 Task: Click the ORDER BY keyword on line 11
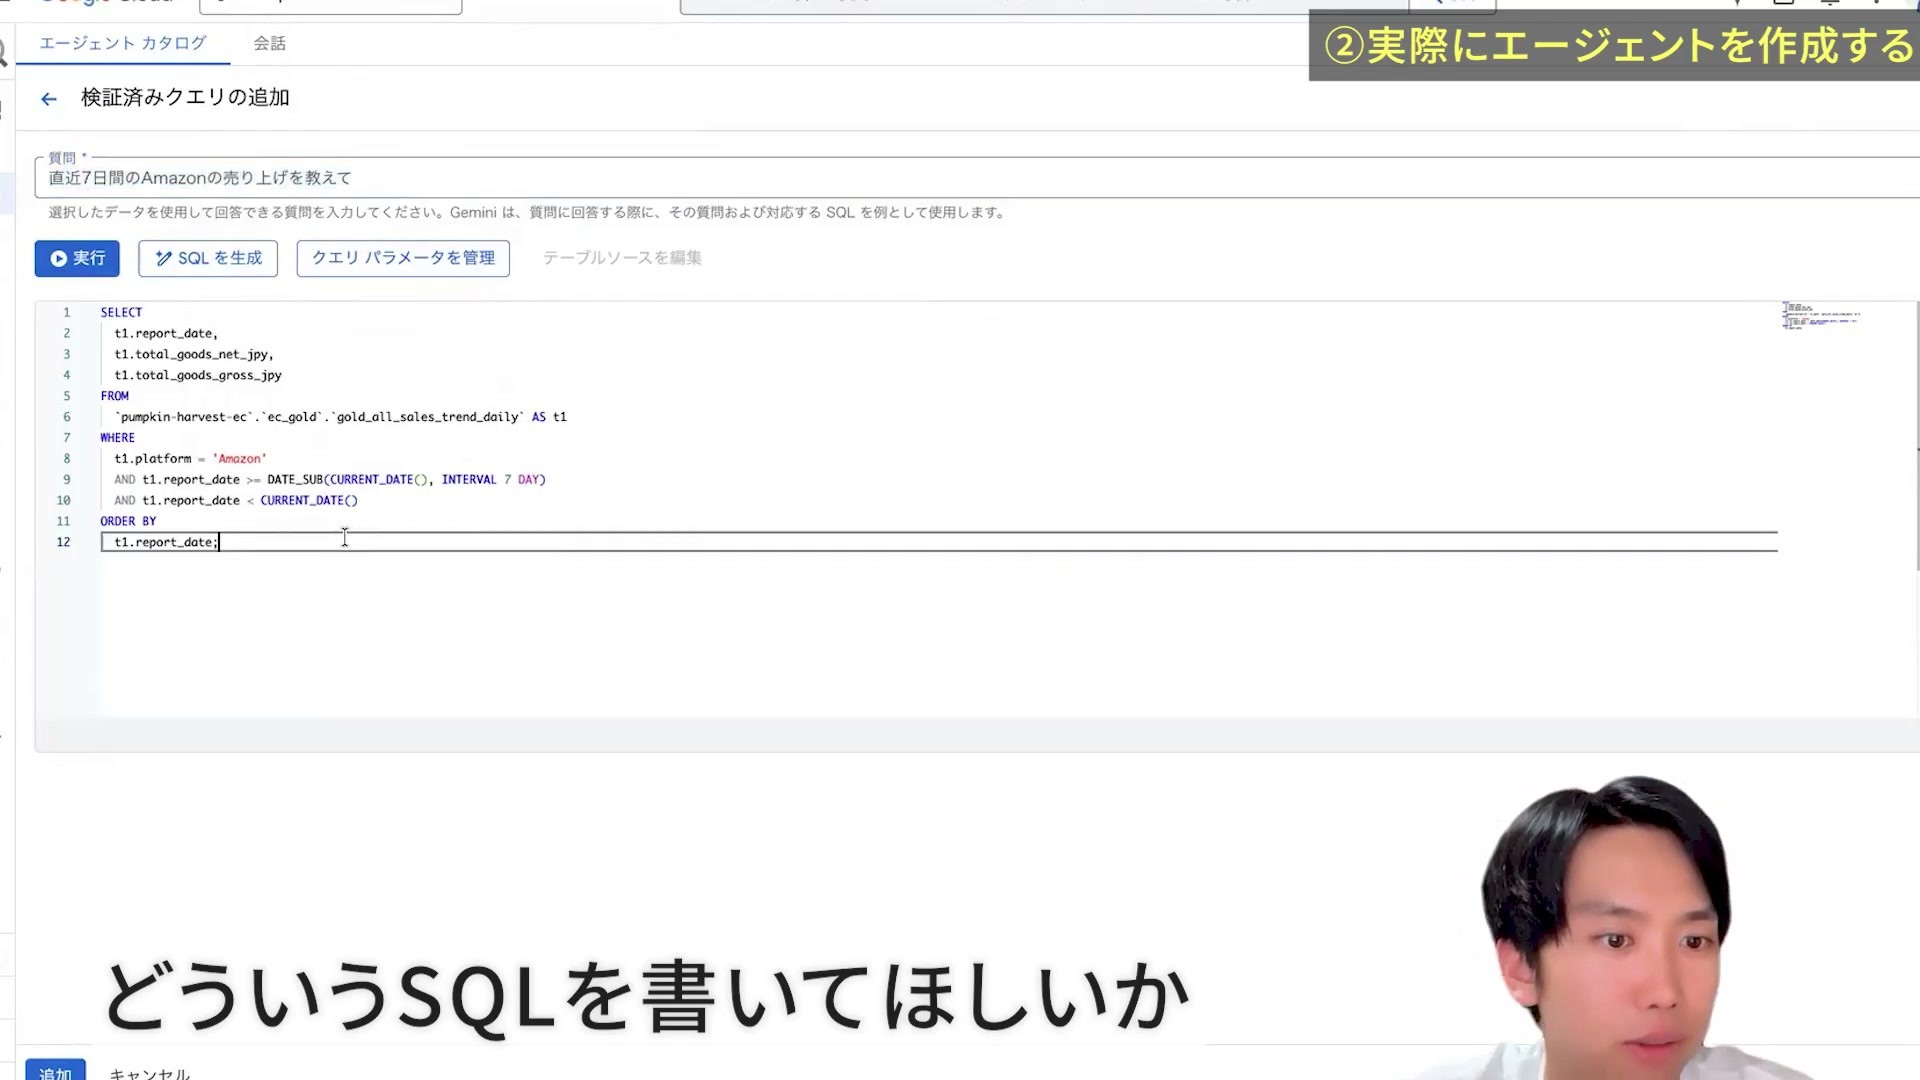pyautogui.click(x=128, y=522)
